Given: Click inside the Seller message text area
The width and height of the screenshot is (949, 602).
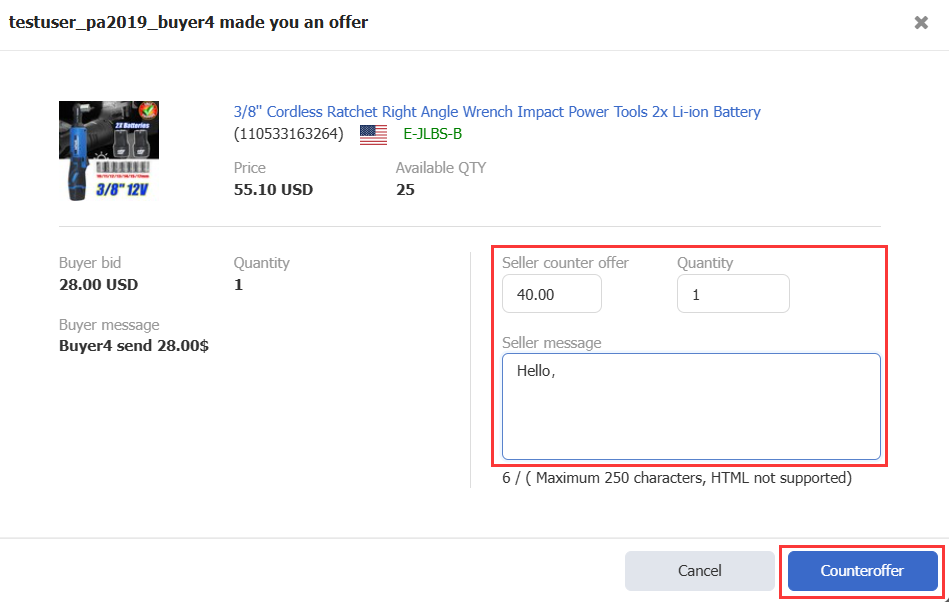Looking at the screenshot, I should click(691, 406).
